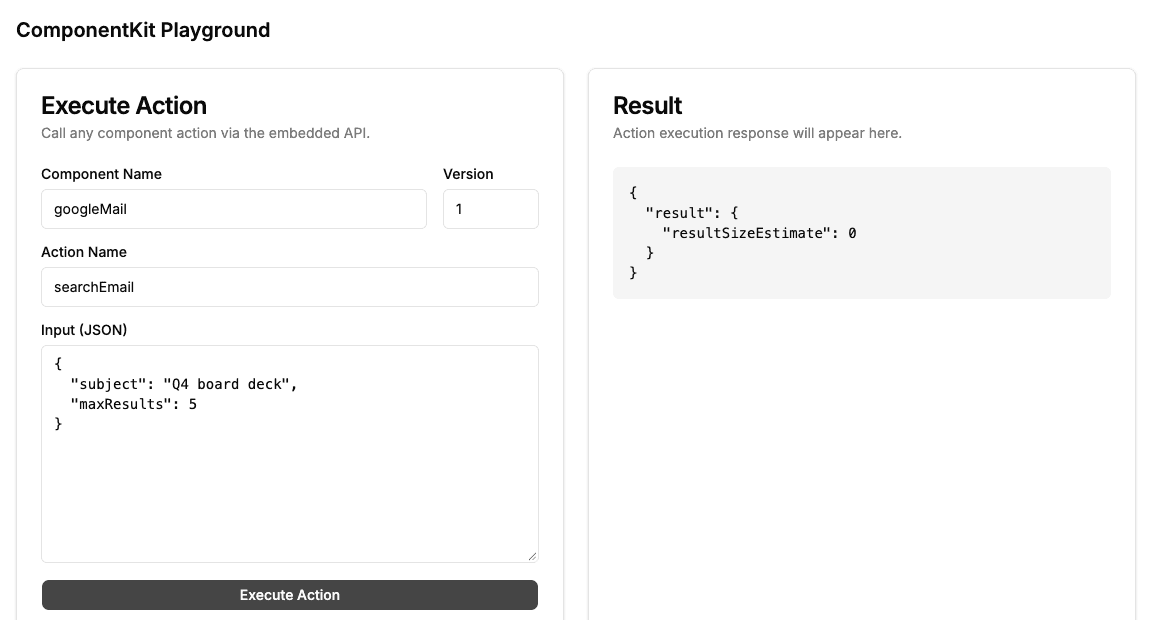Click the Execute Action panel heading
The image size is (1152, 620).
pos(123,106)
